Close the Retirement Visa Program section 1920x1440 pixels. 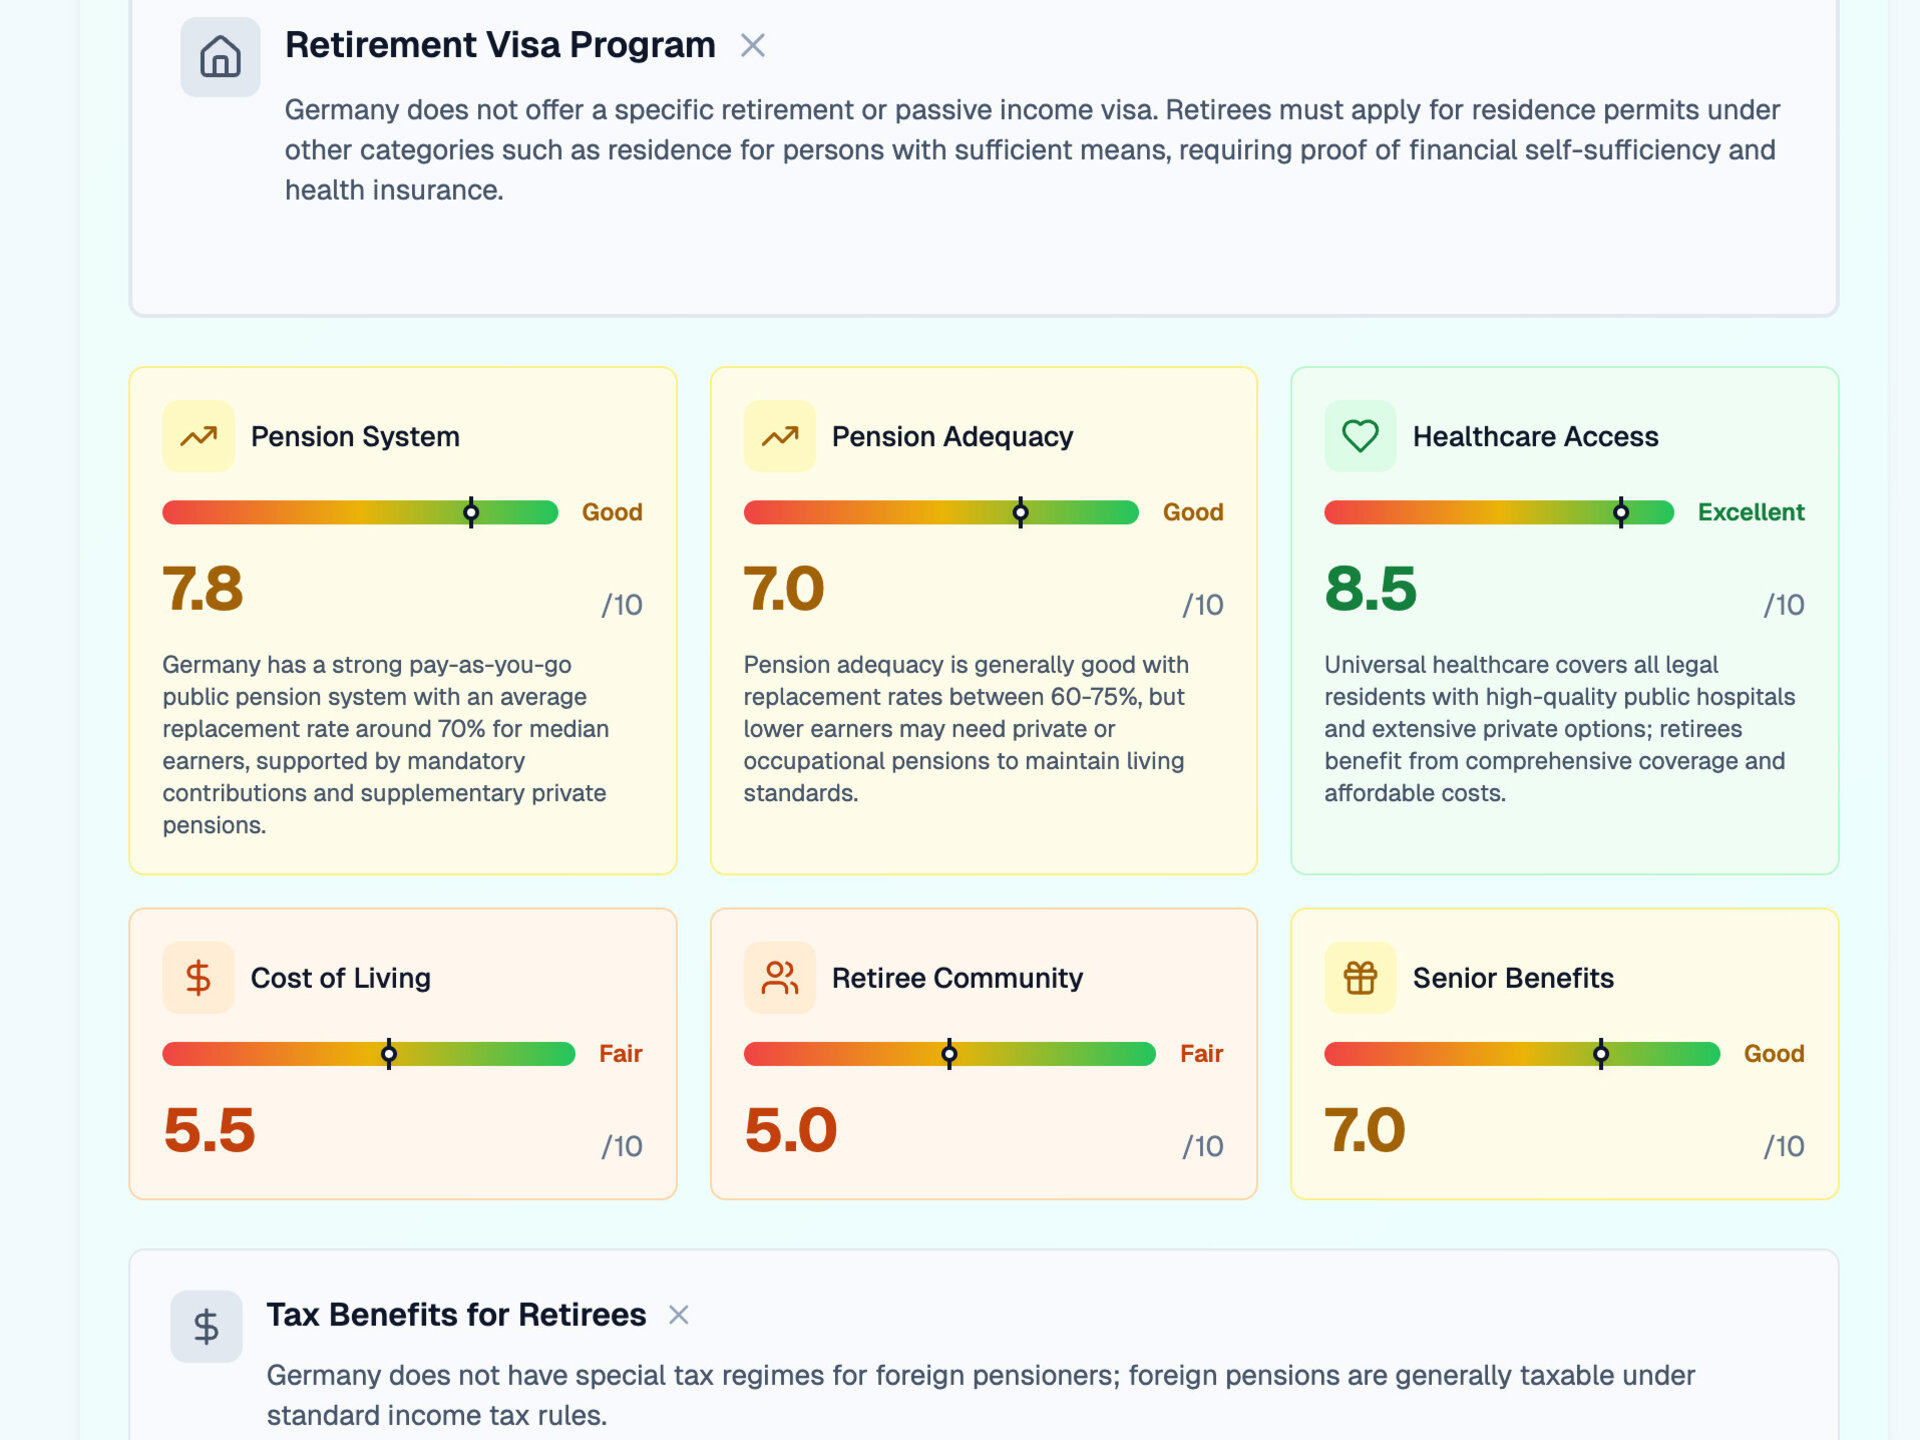pos(753,45)
